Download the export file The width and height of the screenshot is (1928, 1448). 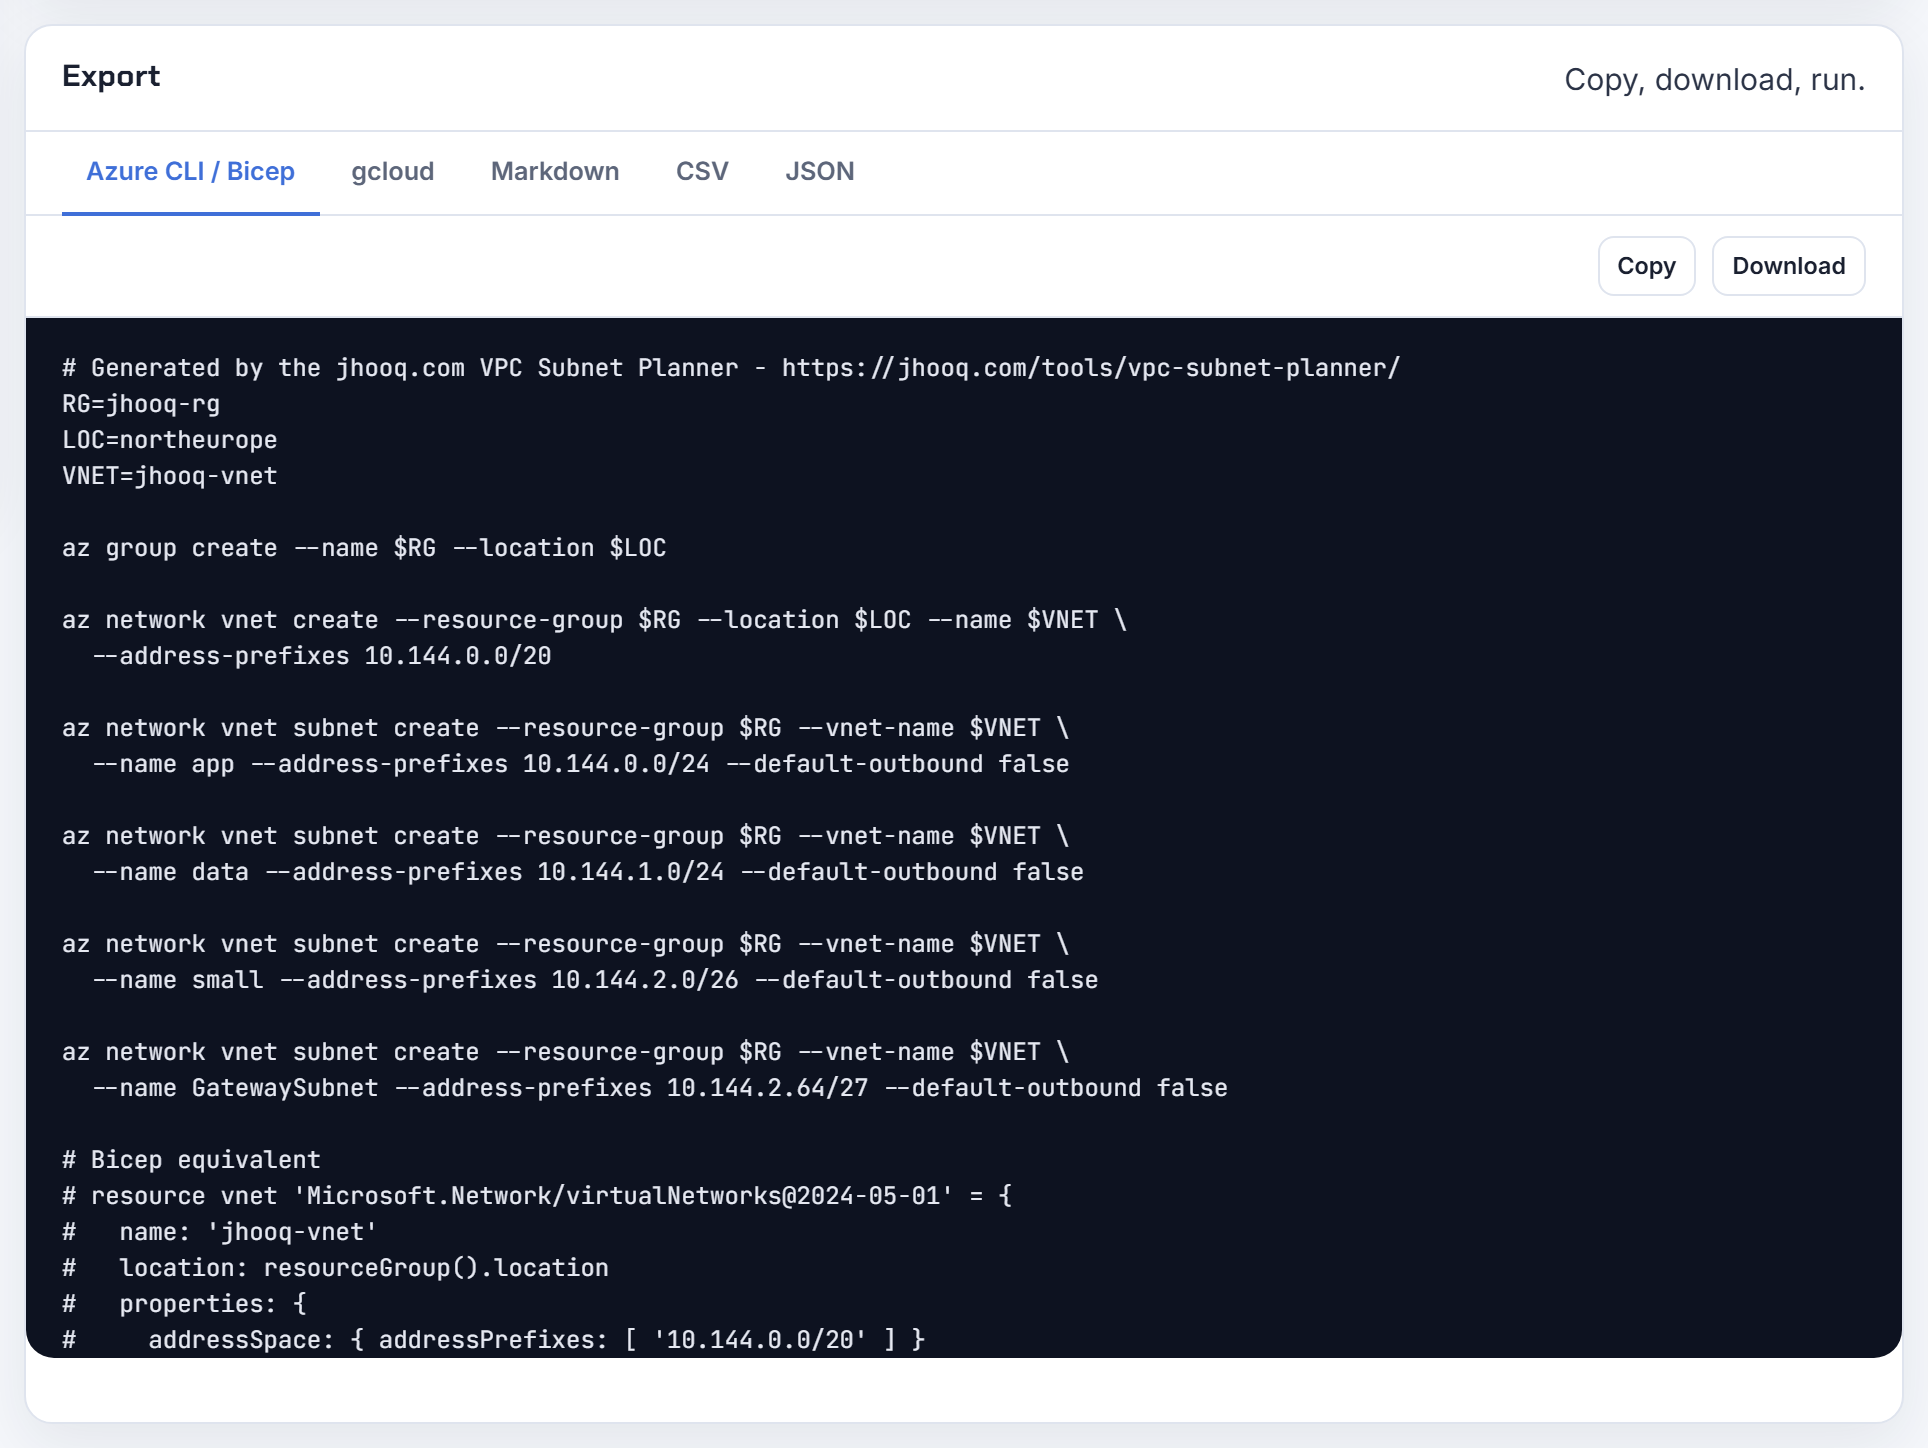1788,266
